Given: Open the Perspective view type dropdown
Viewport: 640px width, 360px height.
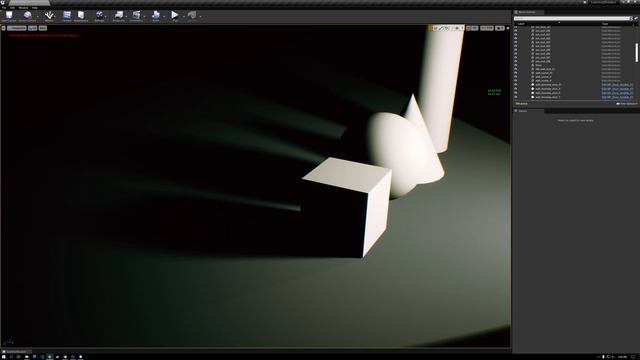Looking at the screenshot, I should coord(17,28).
